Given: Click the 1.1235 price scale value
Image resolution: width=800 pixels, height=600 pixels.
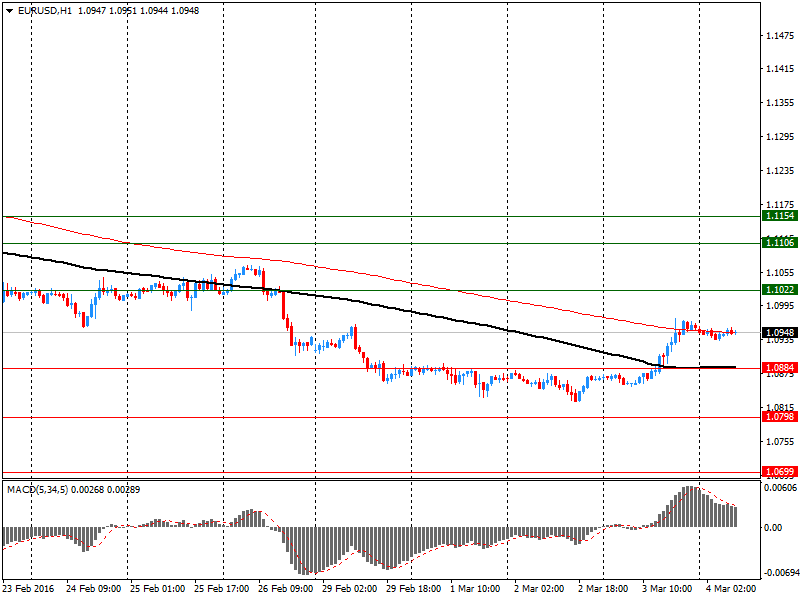Looking at the screenshot, I should [780, 171].
